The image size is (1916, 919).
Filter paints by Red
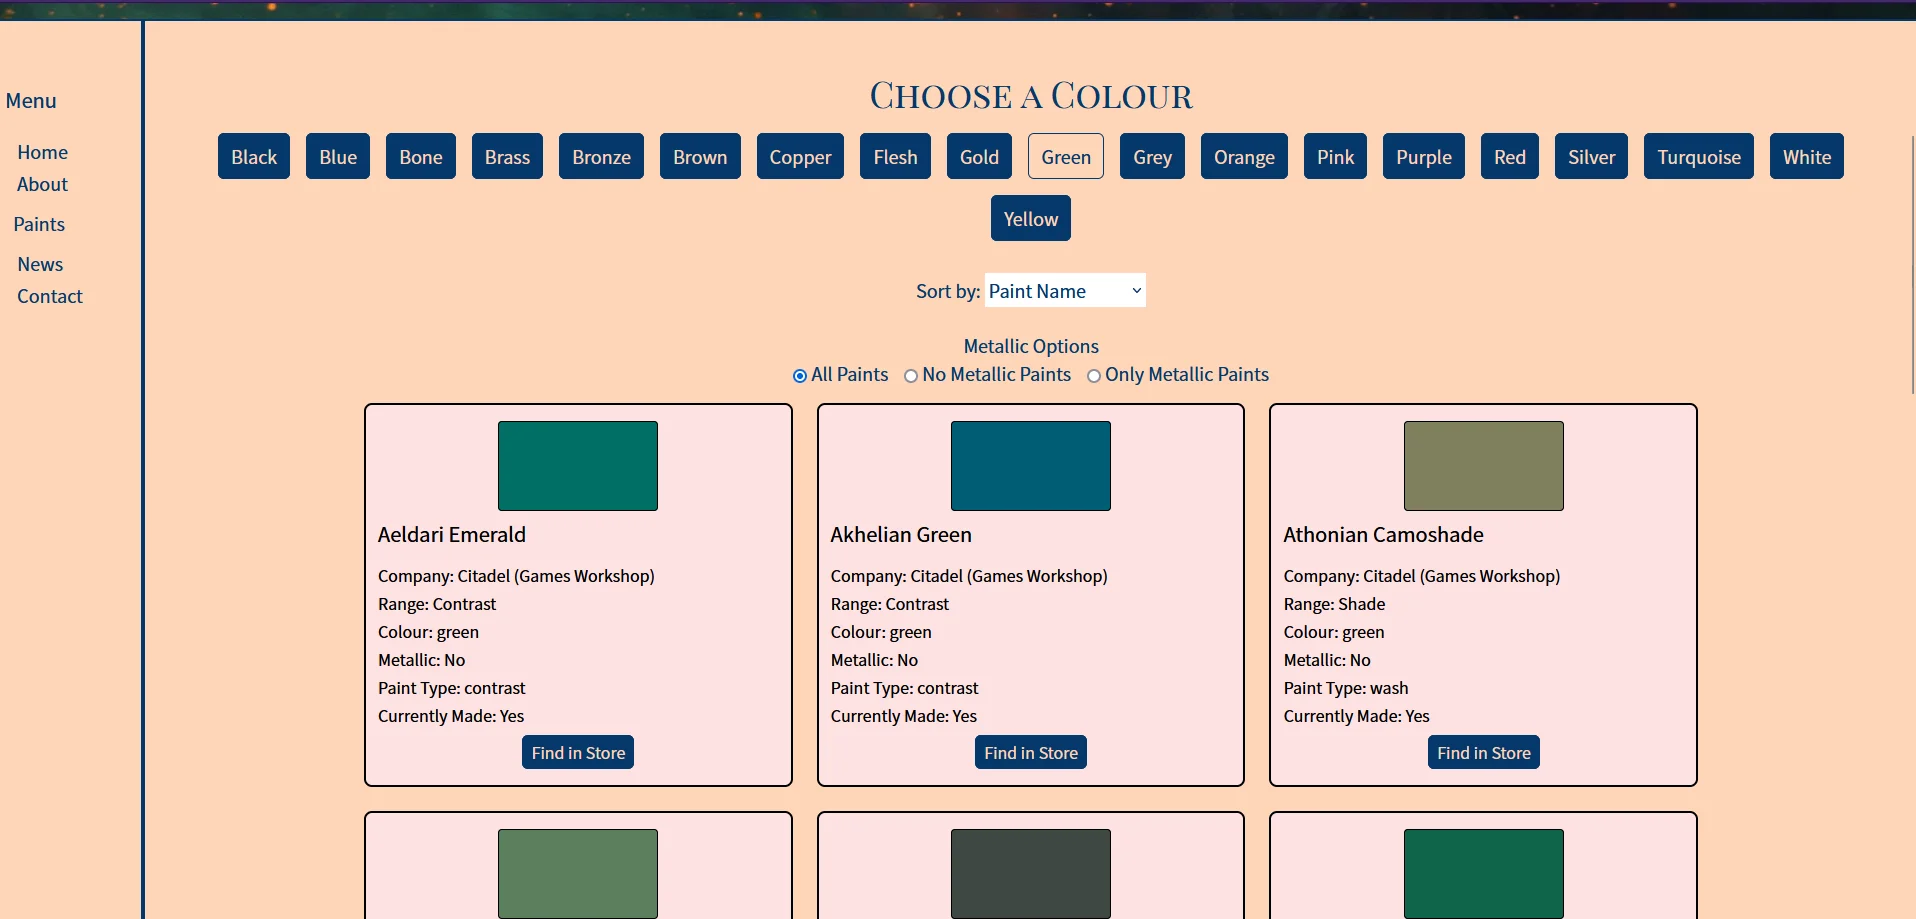(x=1510, y=156)
